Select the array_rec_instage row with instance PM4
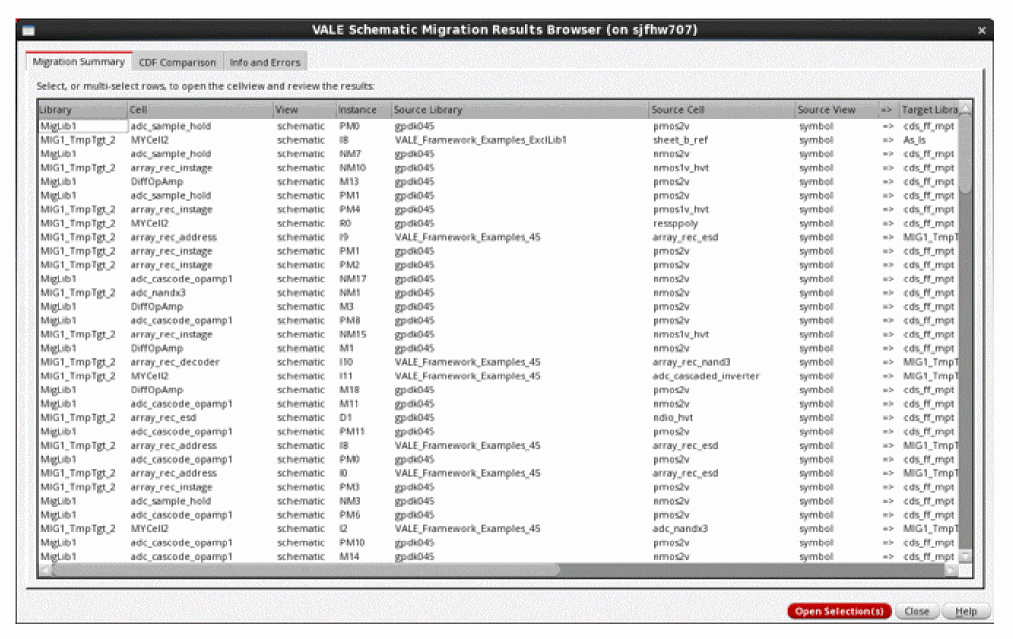The width and height of the screenshot is (1013, 639). tap(498, 209)
